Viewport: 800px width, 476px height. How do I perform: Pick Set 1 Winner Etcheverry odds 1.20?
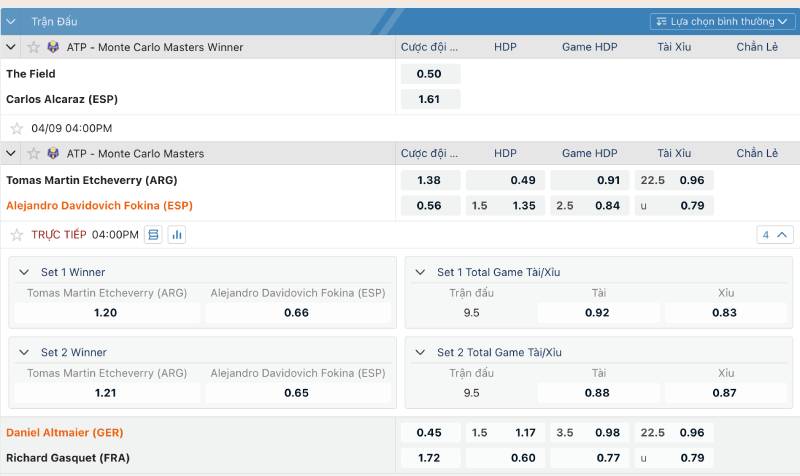point(106,313)
